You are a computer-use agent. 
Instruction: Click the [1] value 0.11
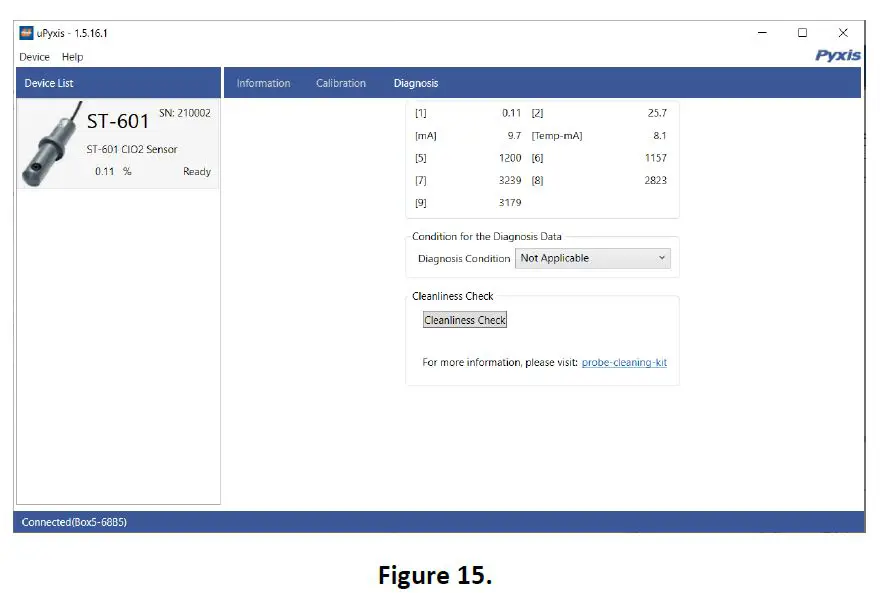click(511, 113)
